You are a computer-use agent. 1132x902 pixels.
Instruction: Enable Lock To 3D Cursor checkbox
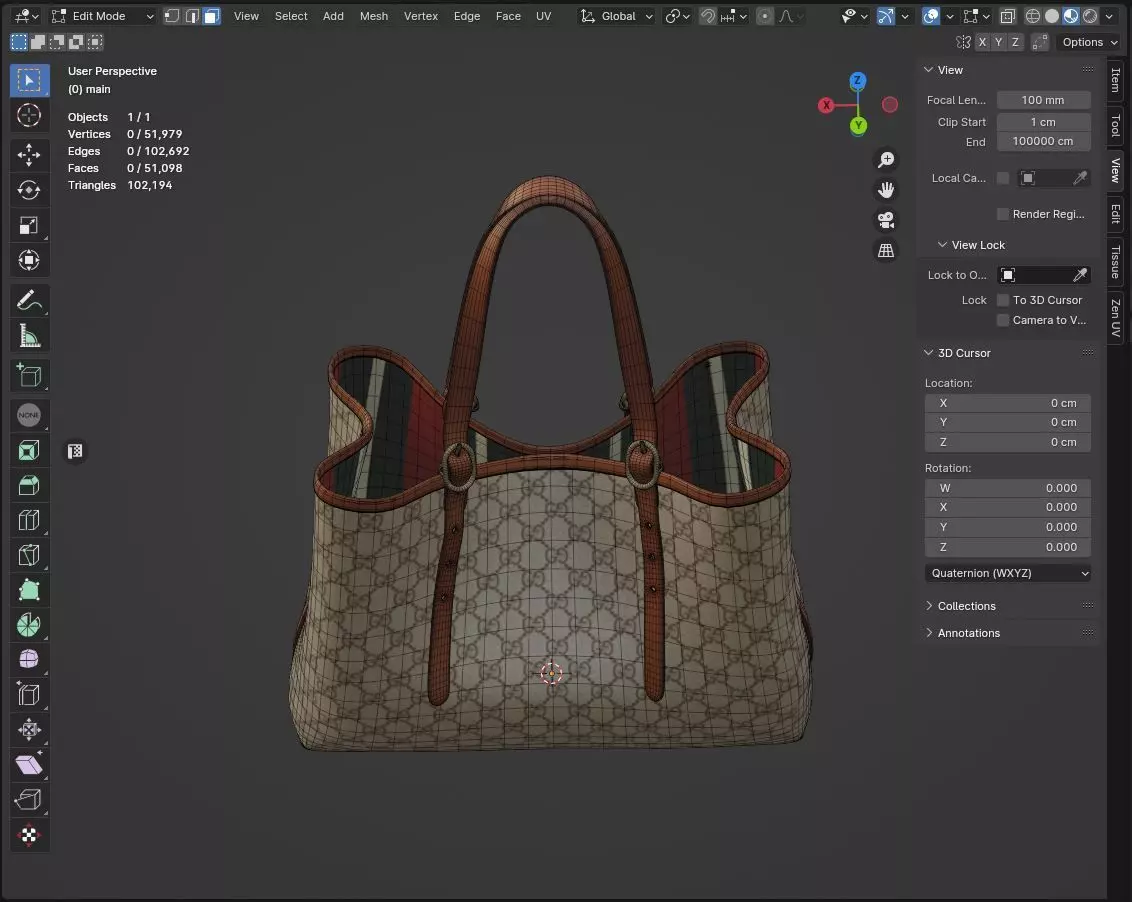(x=1003, y=300)
